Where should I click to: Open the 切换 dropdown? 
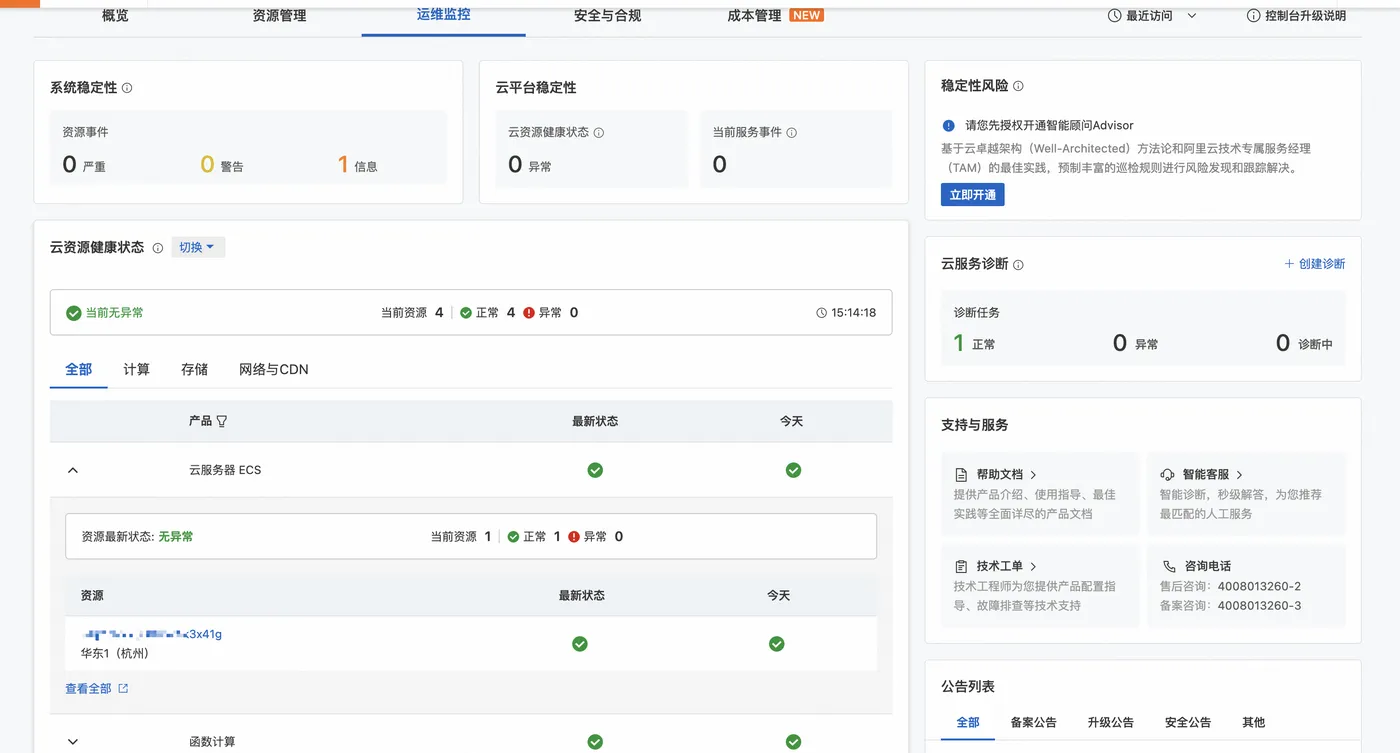197,247
